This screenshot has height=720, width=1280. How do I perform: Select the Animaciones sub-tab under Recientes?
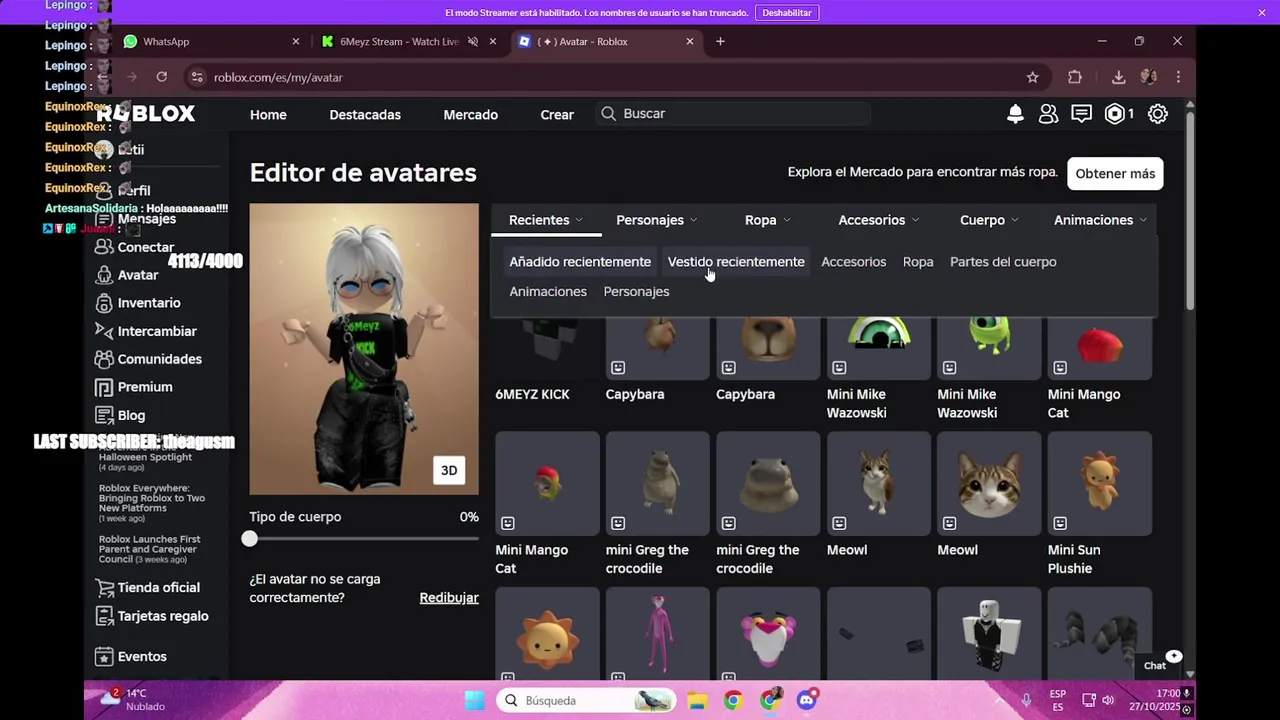(x=548, y=291)
